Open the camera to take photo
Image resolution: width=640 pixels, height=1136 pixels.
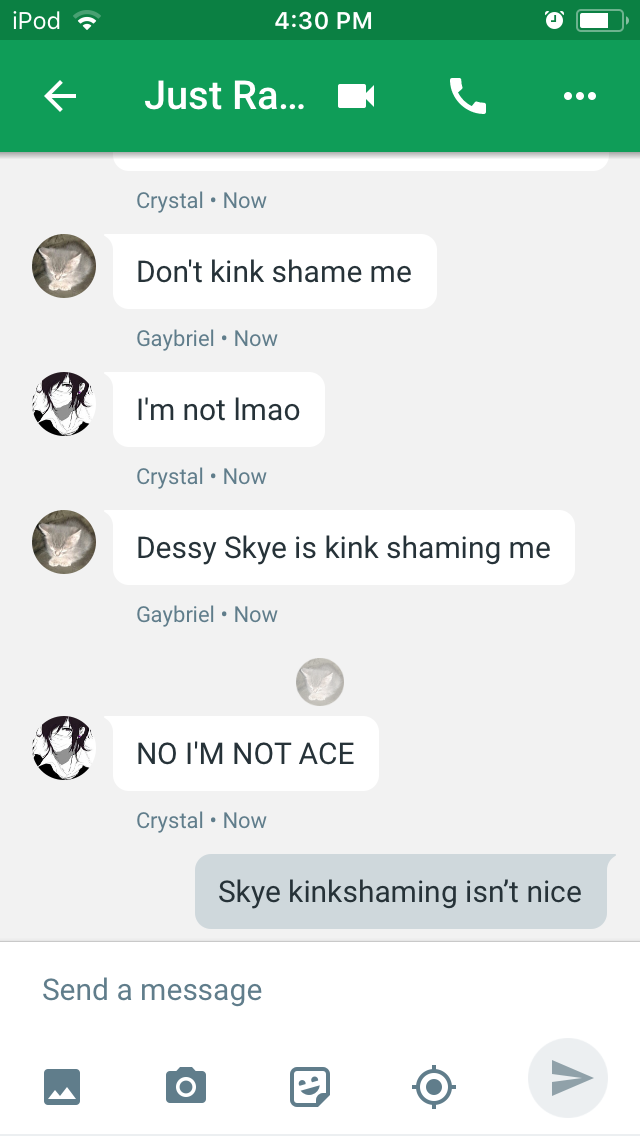[186, 1086]
